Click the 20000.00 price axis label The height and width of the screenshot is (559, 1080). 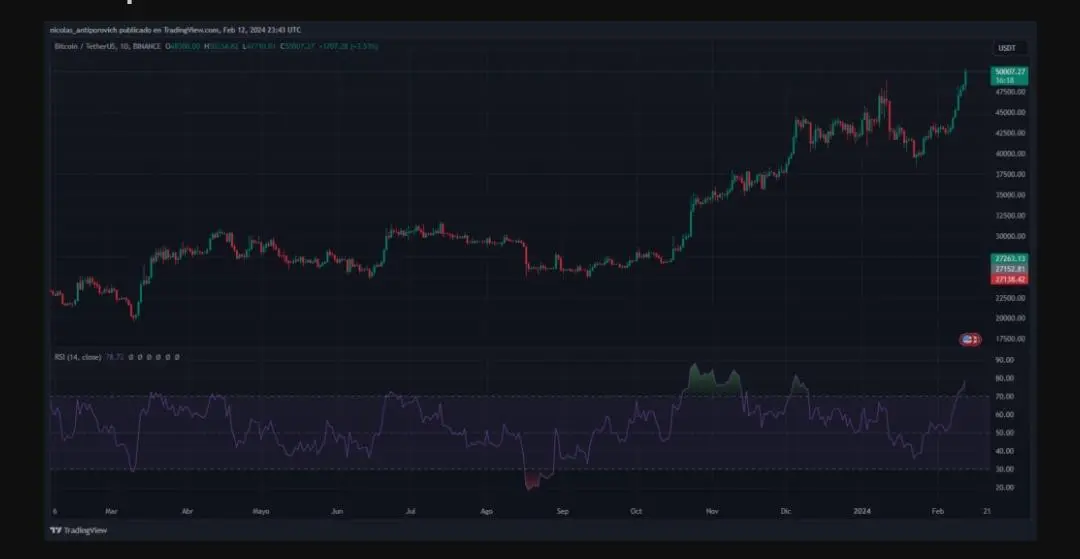click(1011, 319)
